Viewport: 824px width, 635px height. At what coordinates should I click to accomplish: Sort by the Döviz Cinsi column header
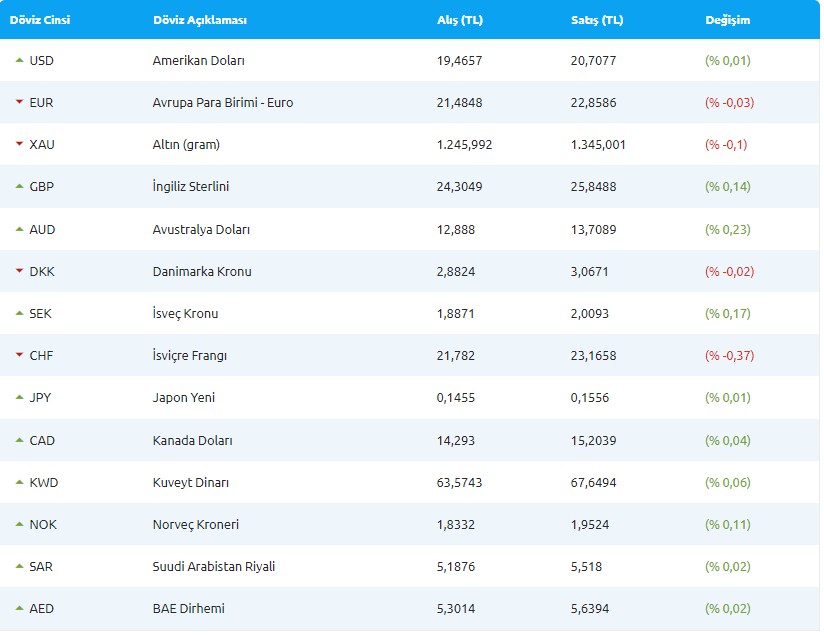click(40, 20)
